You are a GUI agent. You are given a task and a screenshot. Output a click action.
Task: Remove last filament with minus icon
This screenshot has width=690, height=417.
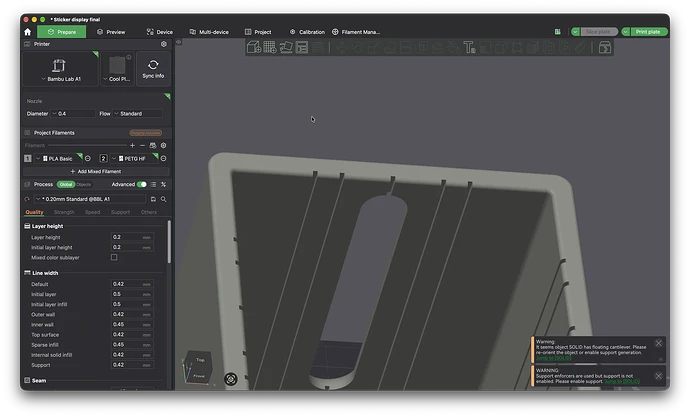click(142, 145)
